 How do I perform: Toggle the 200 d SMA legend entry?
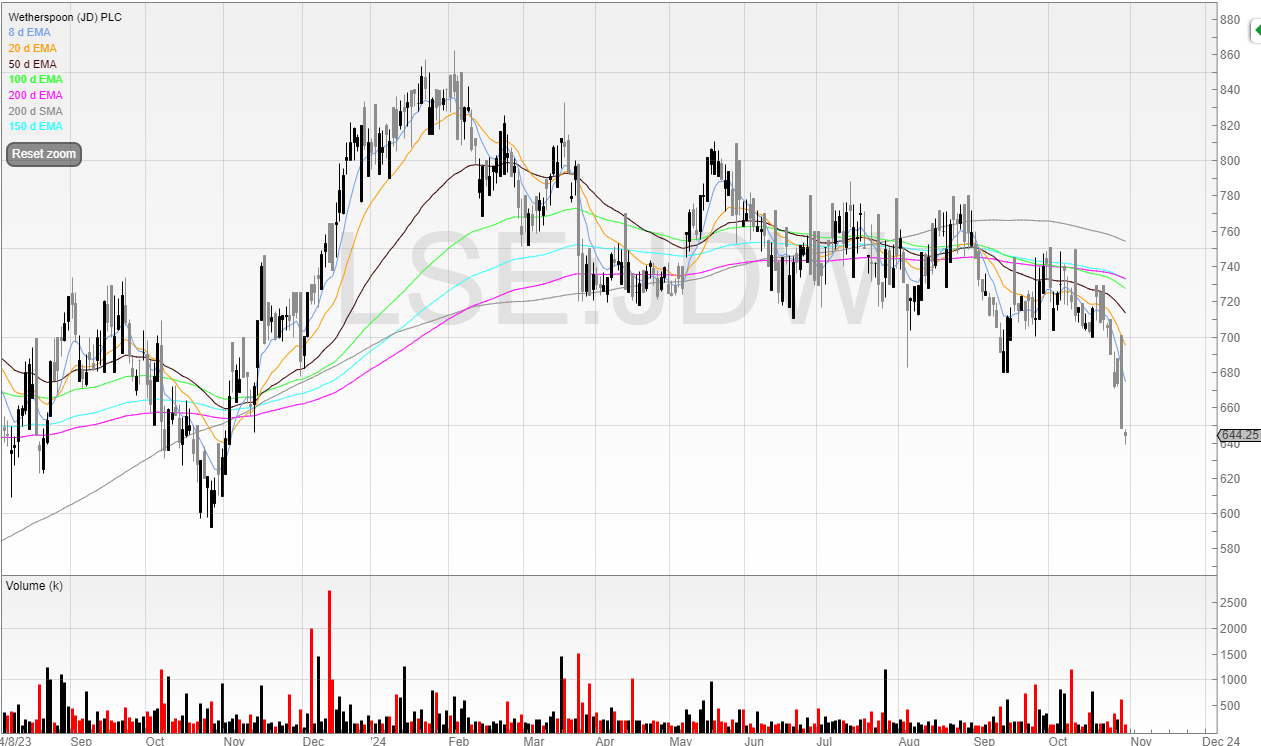coord(36,111)
